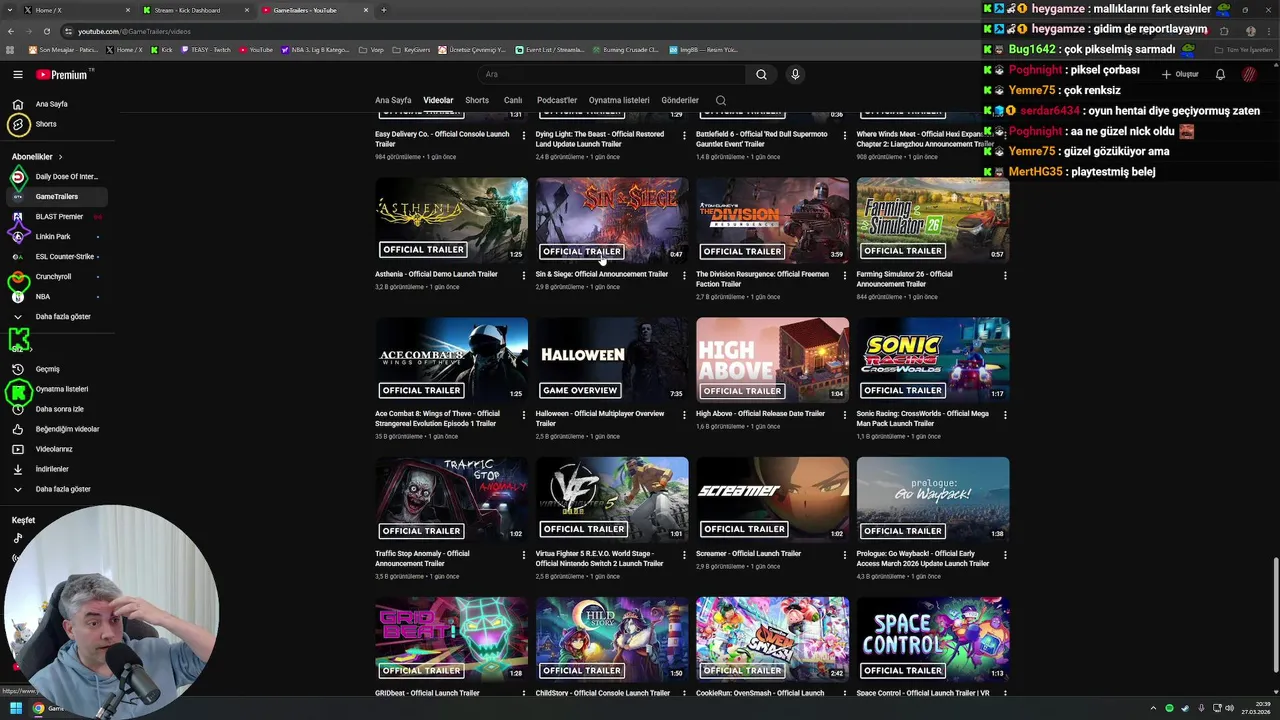Click the YouTube search input field

(611, 74)
